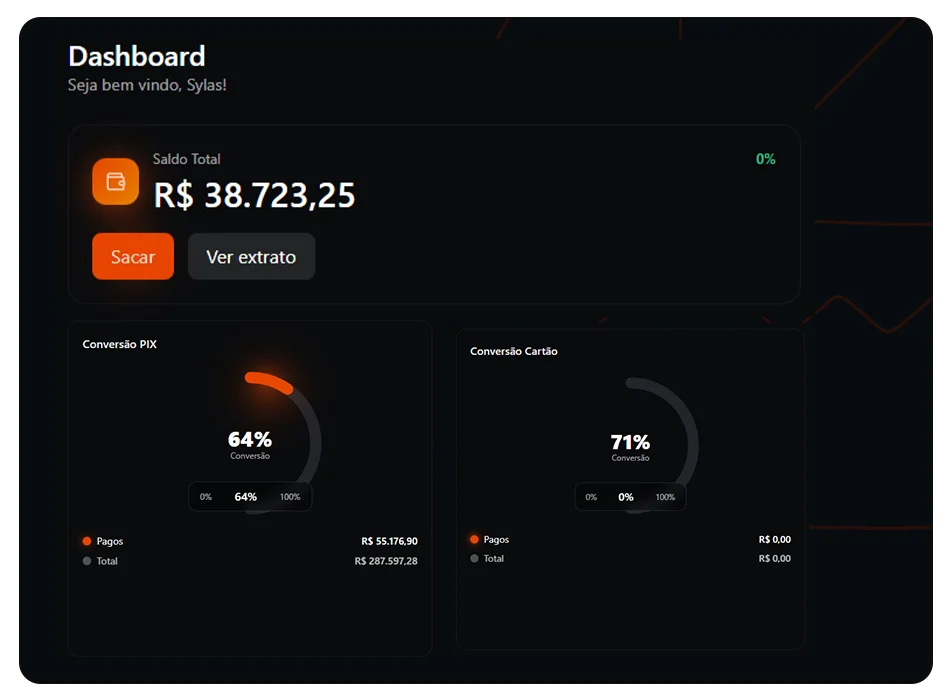Click the R$ 55.176,90 paid amount
The height and width of the screenshot is (700, 950).
(x=389, y=541)
